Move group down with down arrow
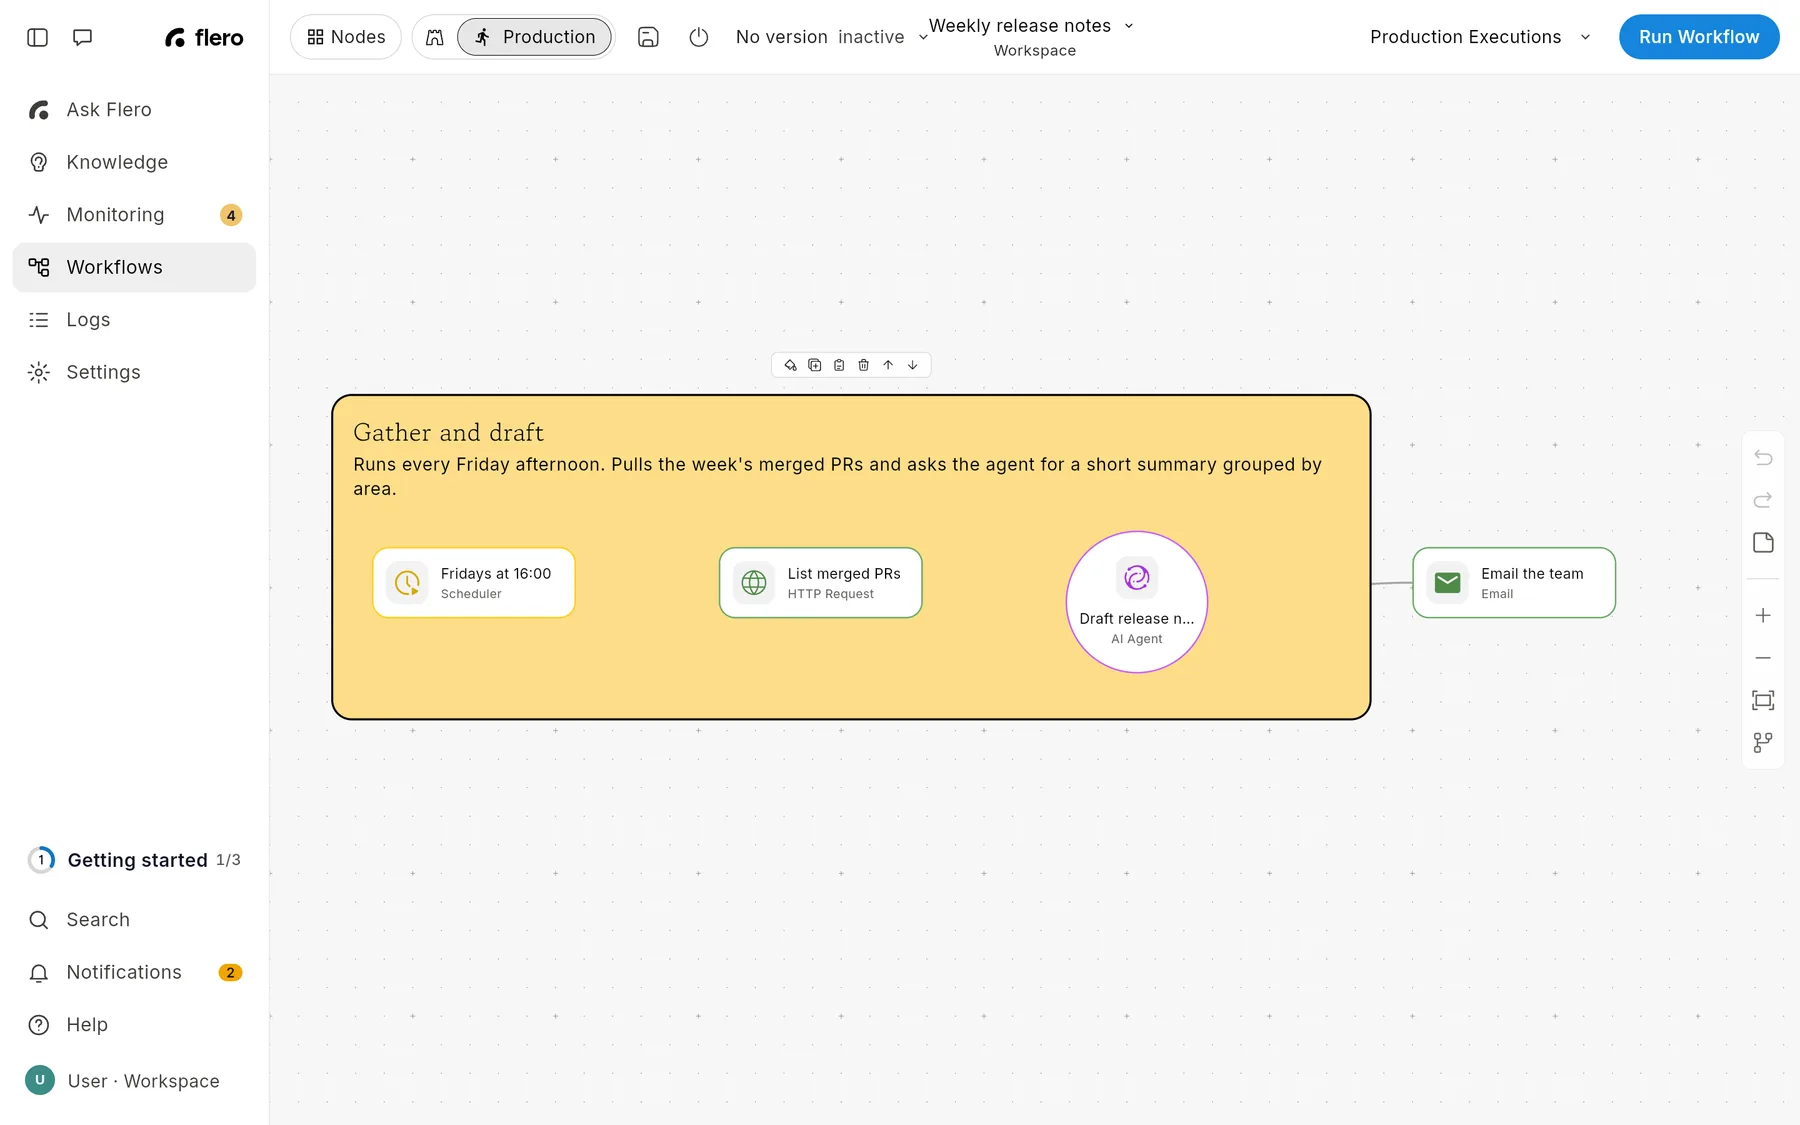Viewport: 1800px width, 1125px height. (913, 365)
